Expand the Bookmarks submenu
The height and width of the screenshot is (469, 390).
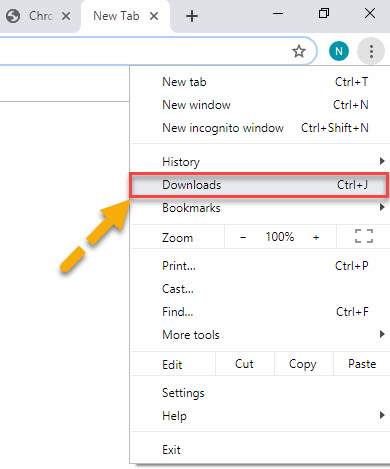coord(260,208)
